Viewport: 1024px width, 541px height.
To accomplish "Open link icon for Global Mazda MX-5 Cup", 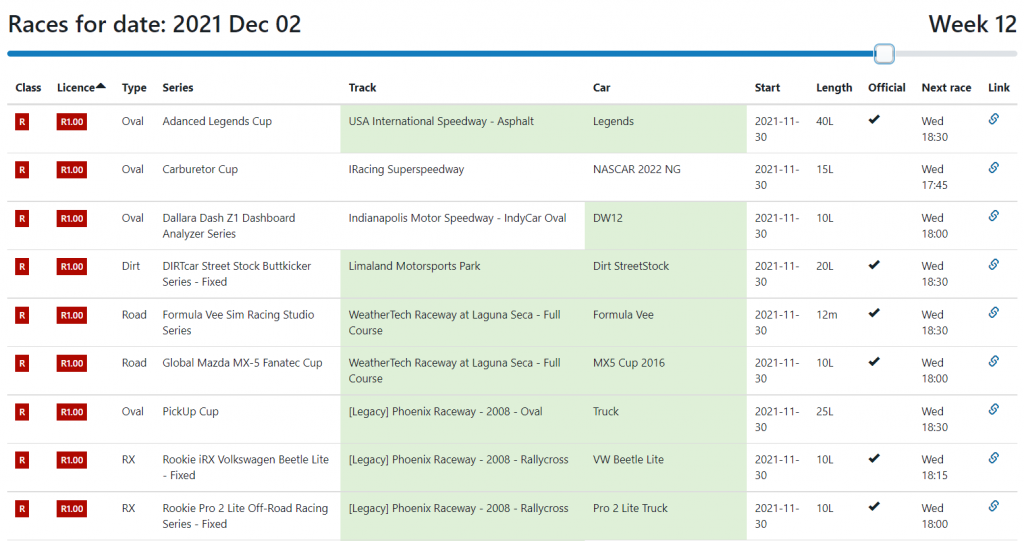I will click(x=993, y=361).
